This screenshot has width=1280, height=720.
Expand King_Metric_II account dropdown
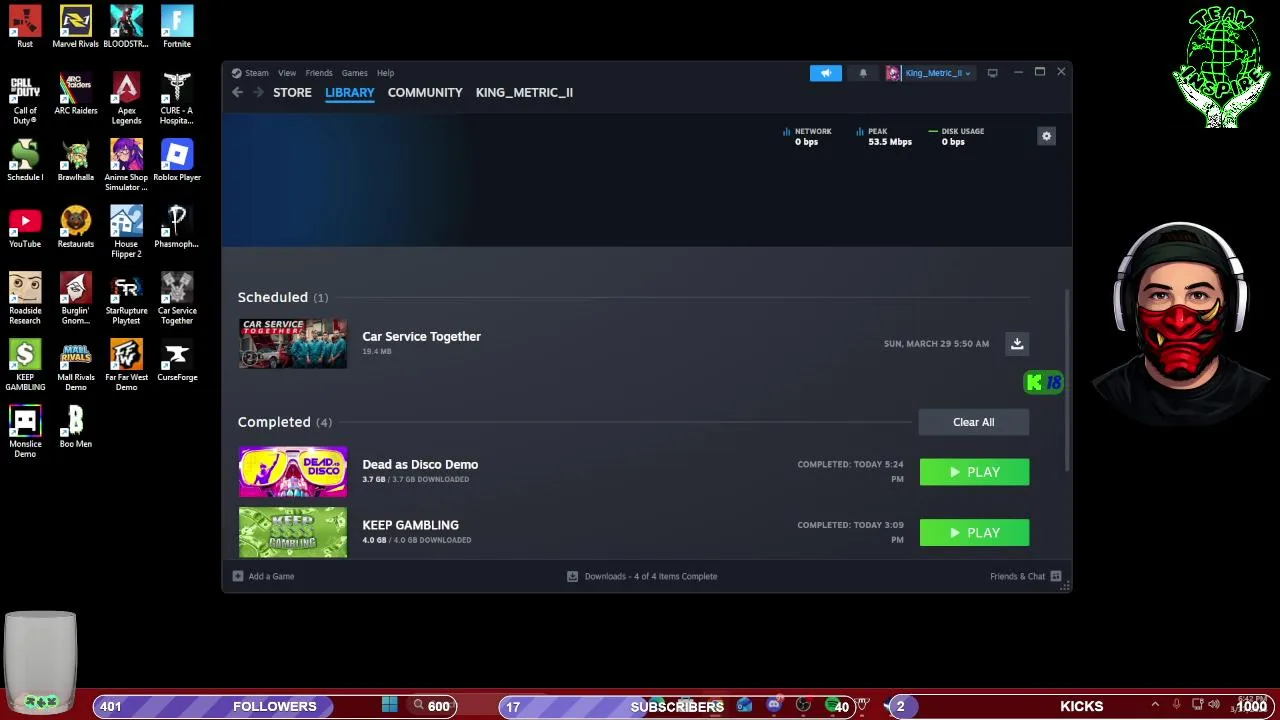coord(929,73)
